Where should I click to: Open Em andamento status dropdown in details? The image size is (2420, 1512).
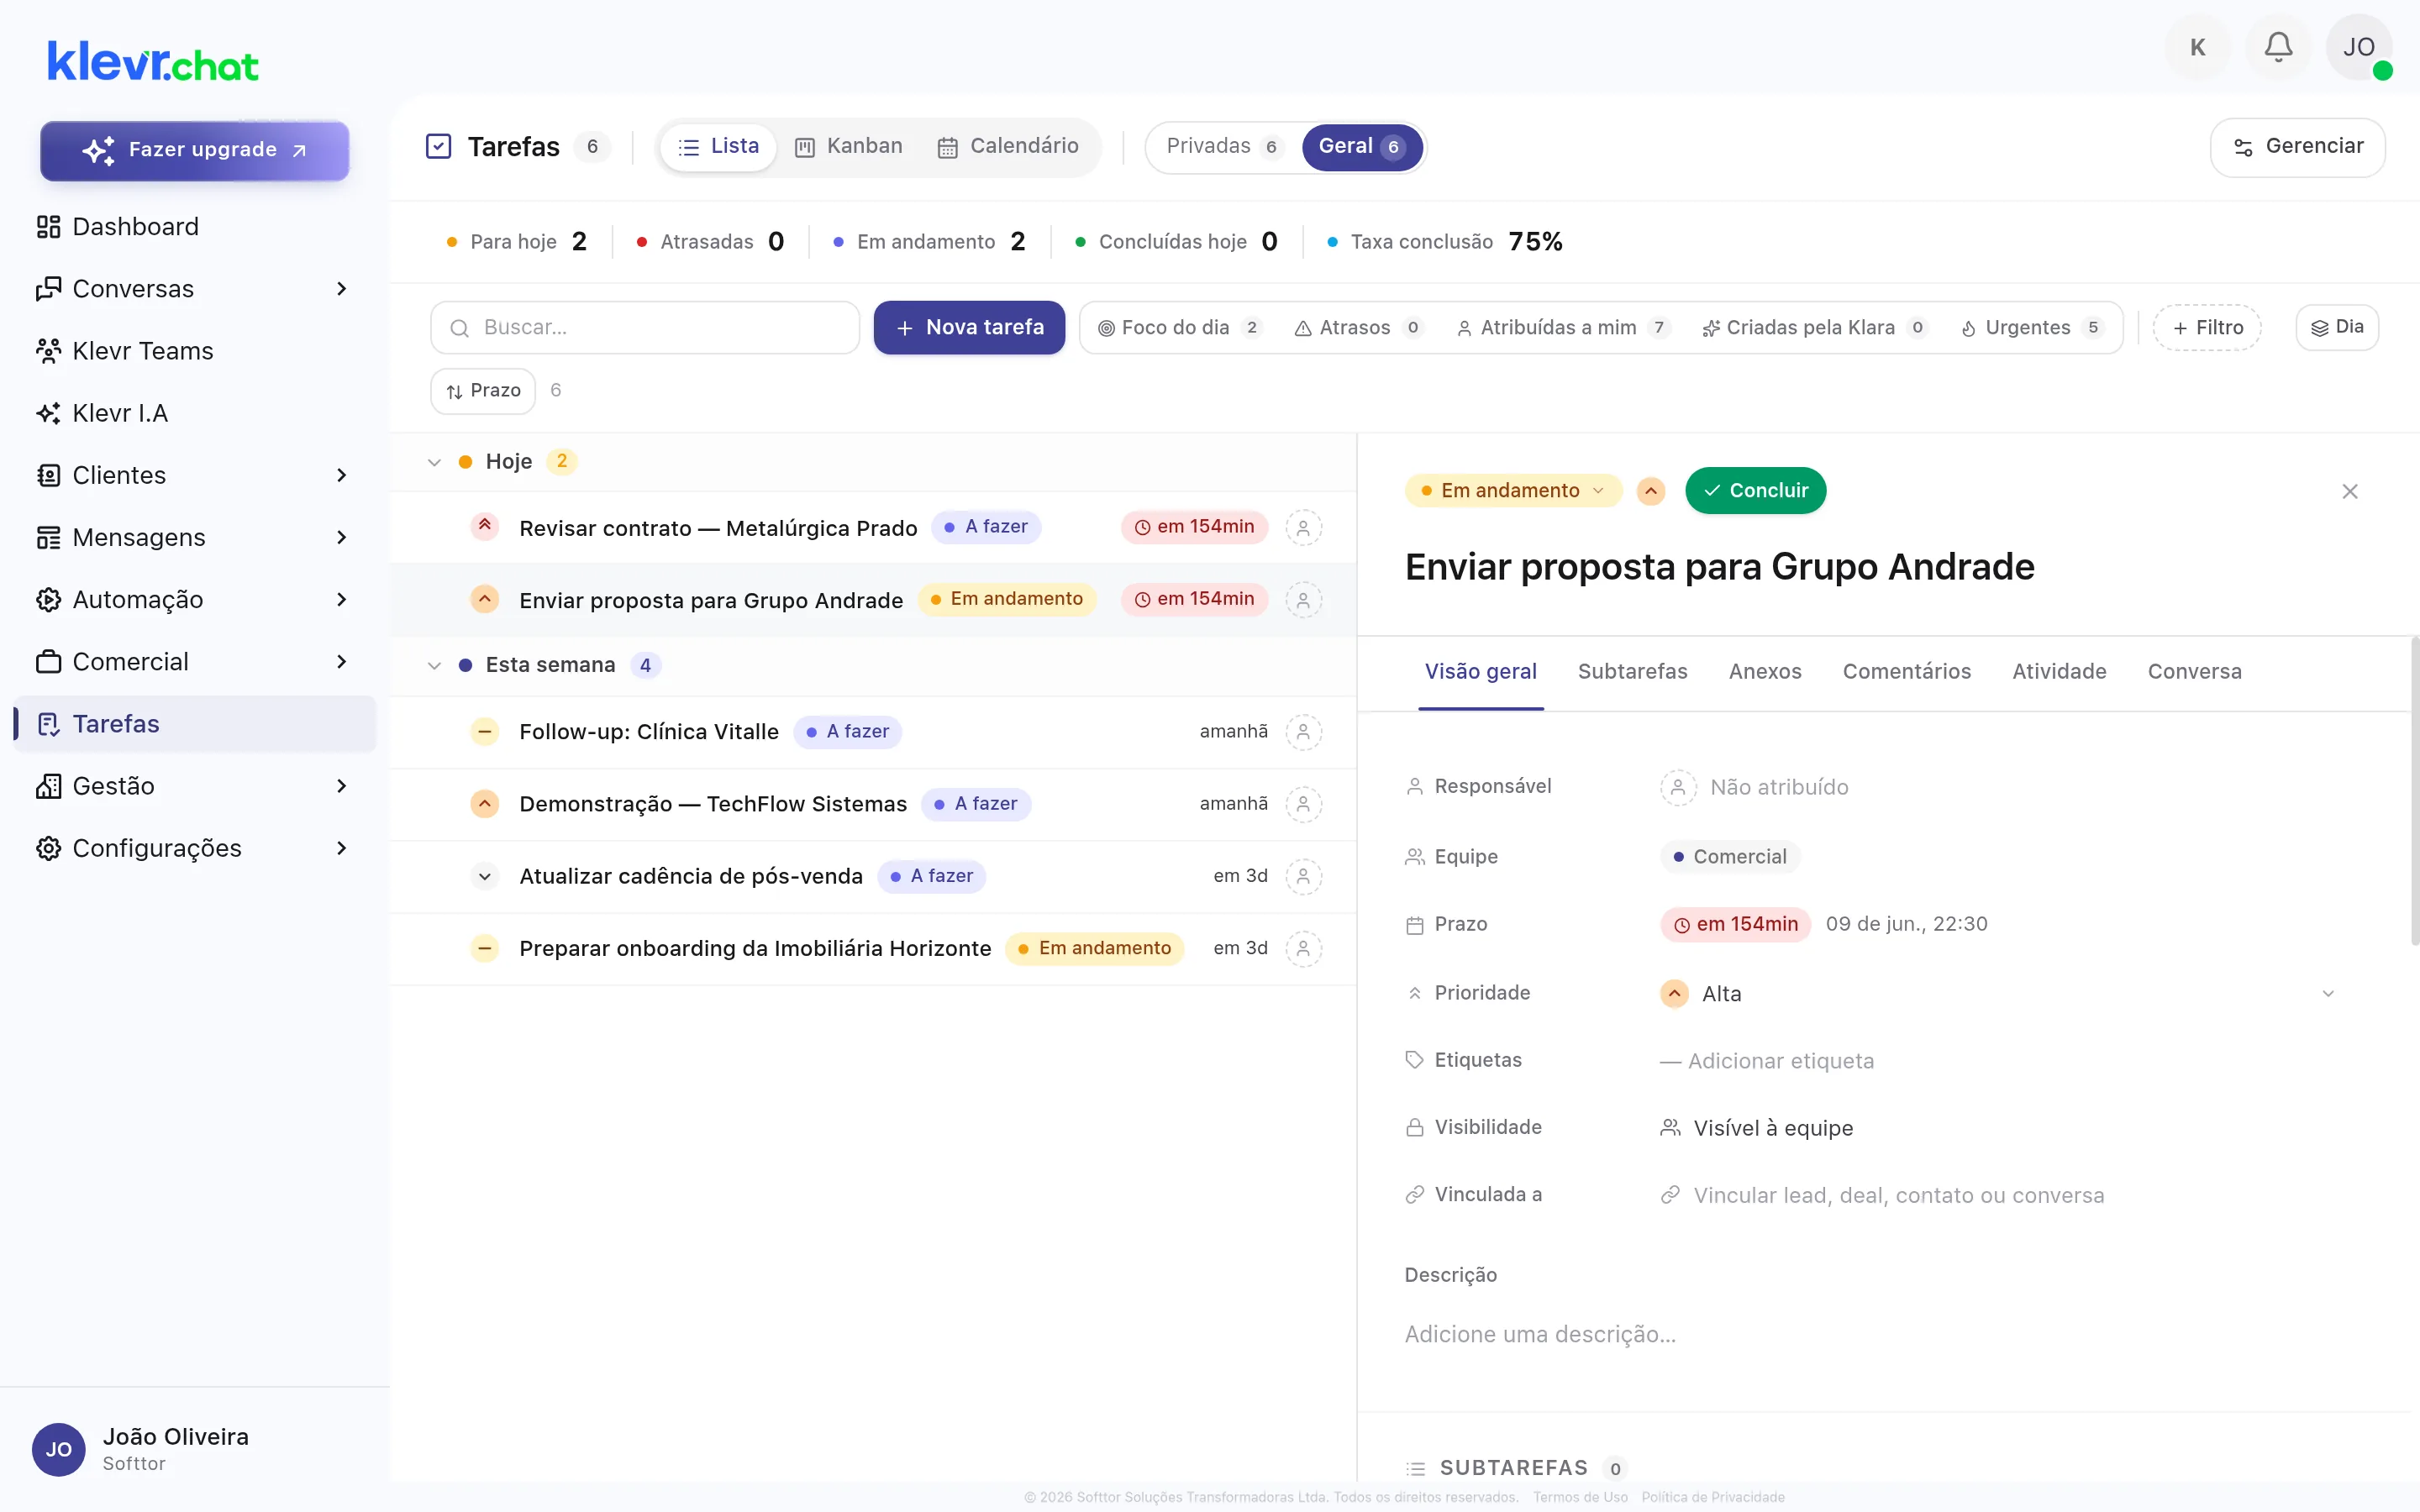(x=1513, y=491)
